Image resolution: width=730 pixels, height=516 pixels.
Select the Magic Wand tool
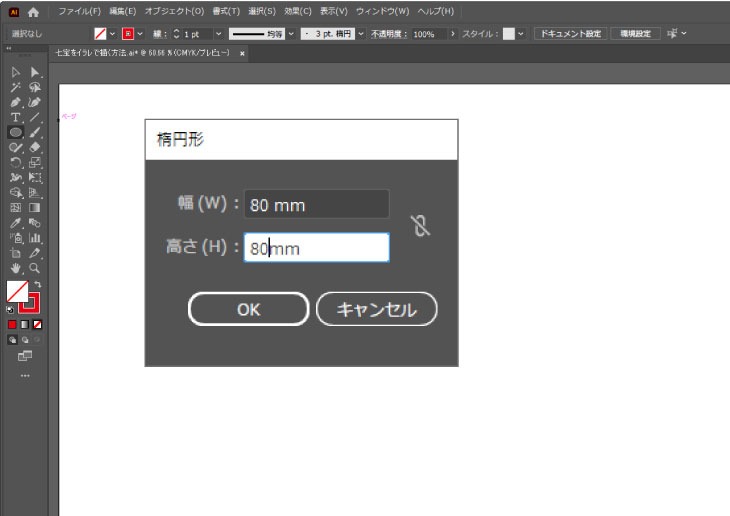point(15,87)
